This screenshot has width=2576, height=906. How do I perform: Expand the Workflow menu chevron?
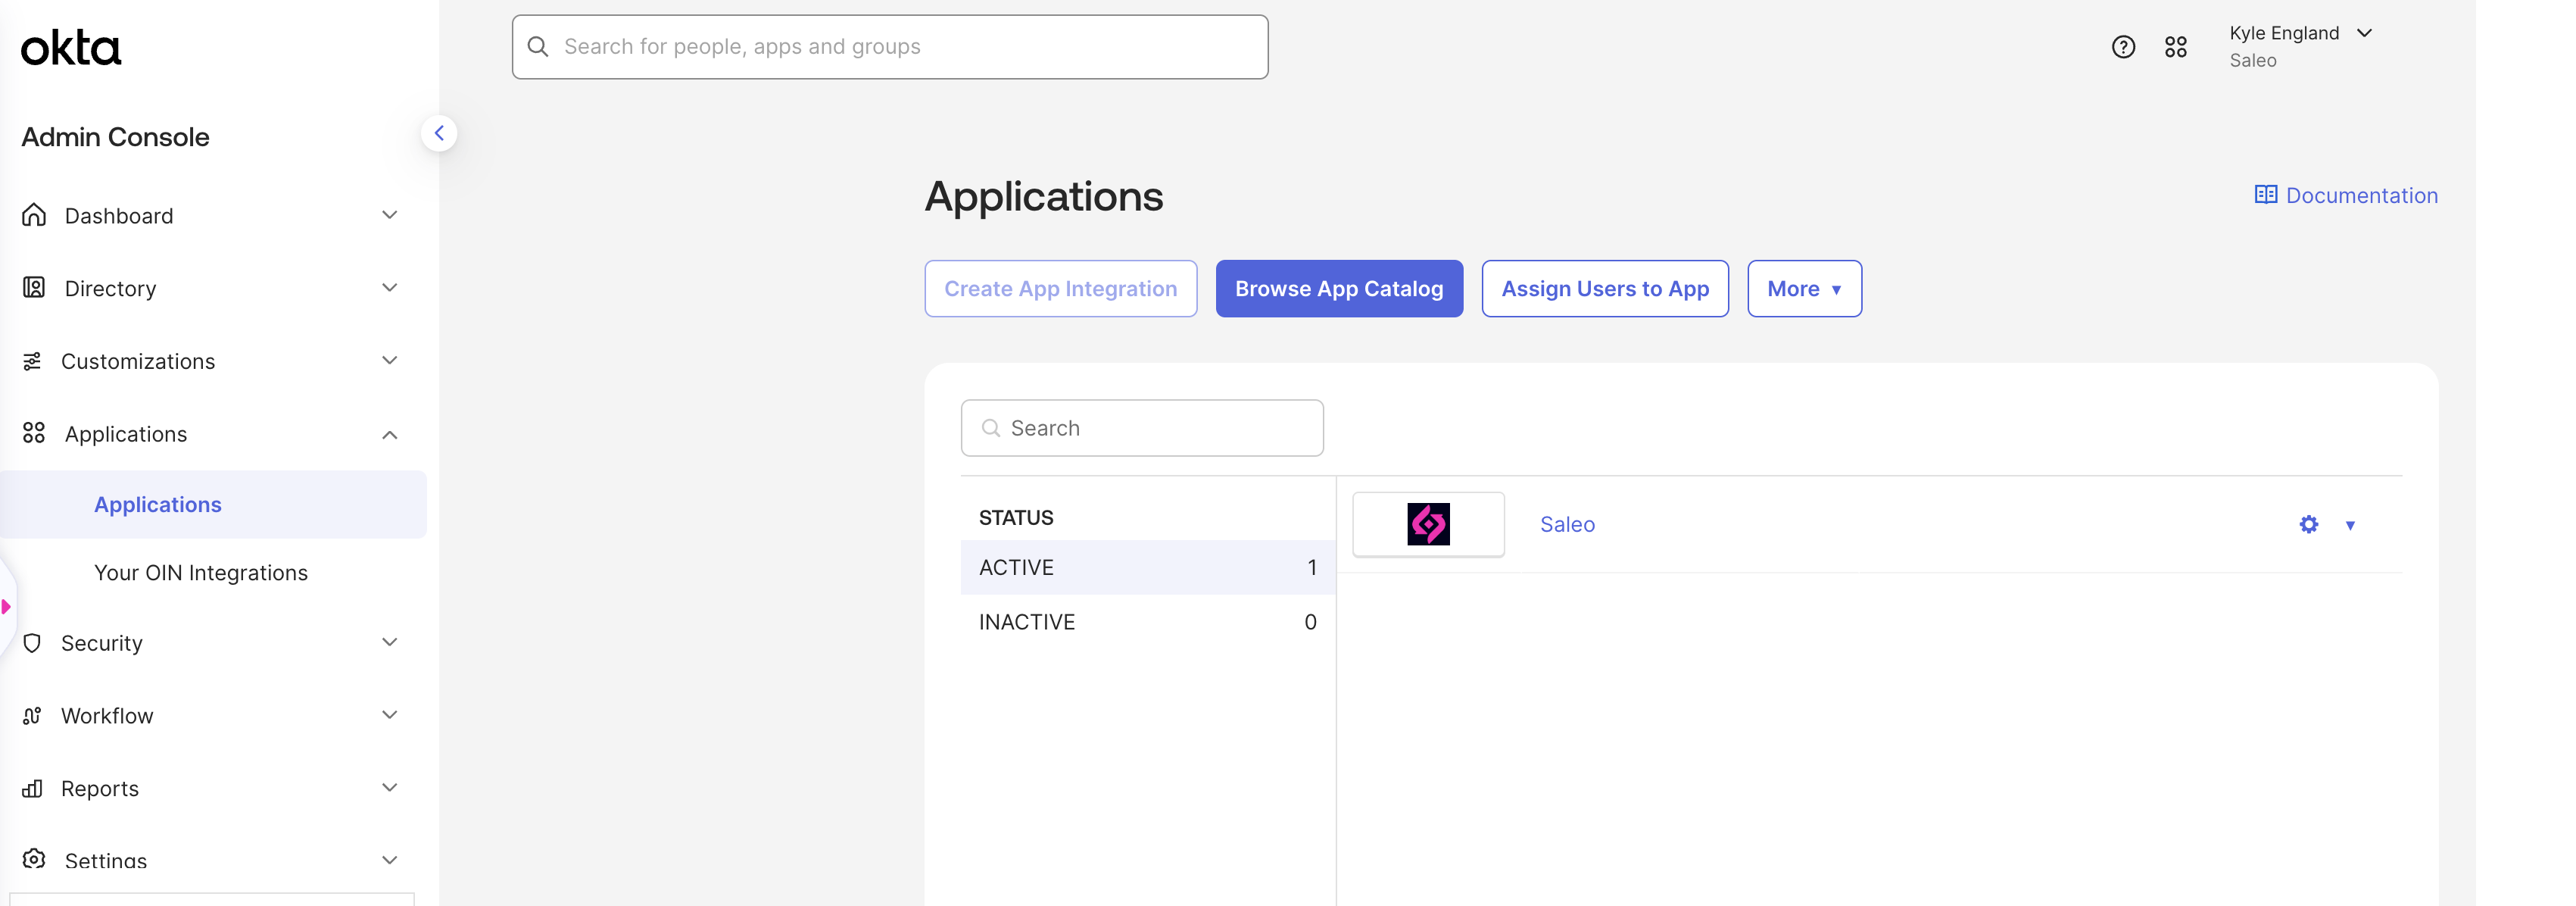[x=390, y=716]
